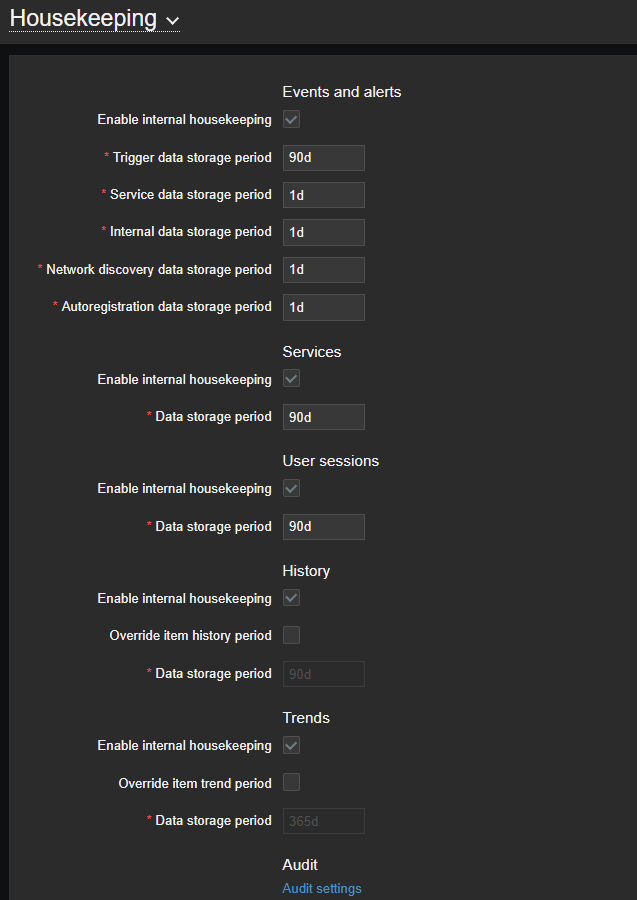Screen dimensions: 637x900
Task: Toggle Trends internal housekeeping checkbox
Action: coord(292,746)
